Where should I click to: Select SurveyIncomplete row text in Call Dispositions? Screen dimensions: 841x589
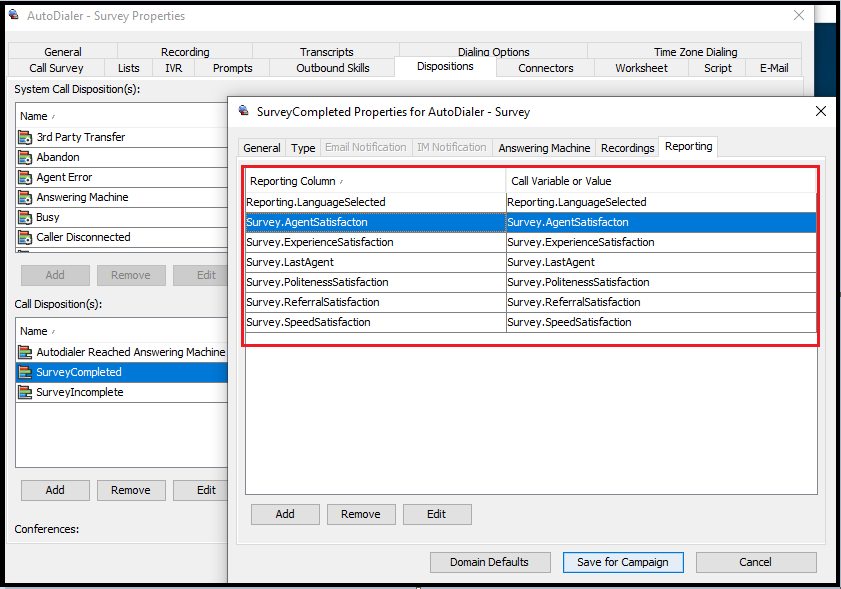[x=79, y=392]
